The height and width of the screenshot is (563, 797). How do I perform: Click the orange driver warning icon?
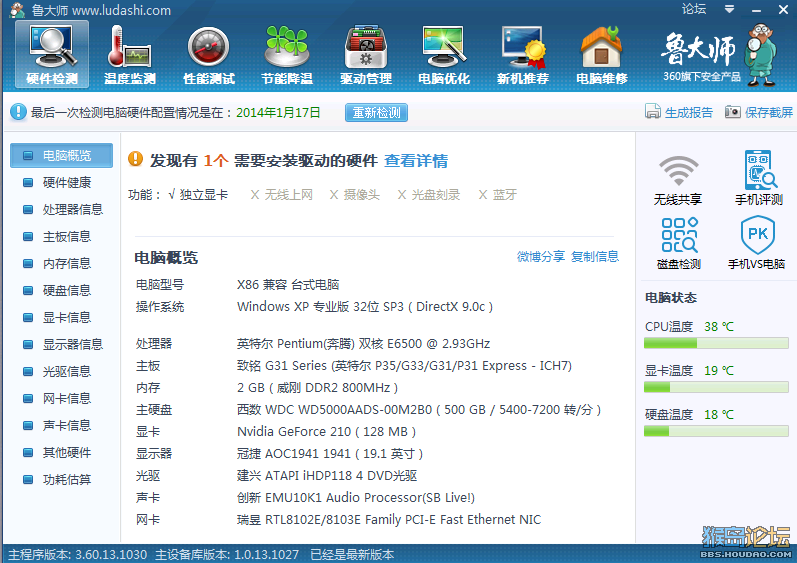(135, 159)
